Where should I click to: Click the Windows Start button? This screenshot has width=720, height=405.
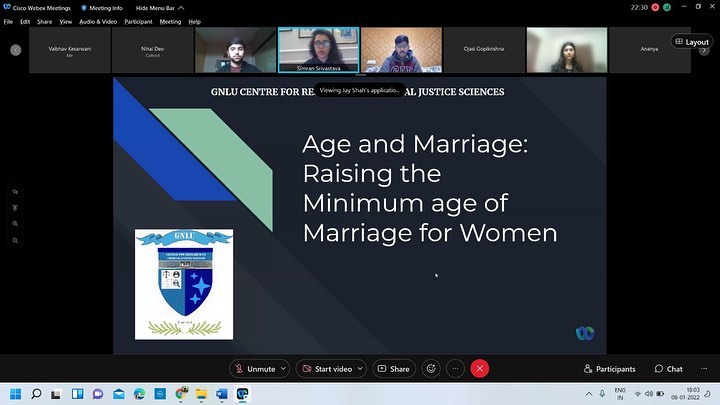click(13, 395)
